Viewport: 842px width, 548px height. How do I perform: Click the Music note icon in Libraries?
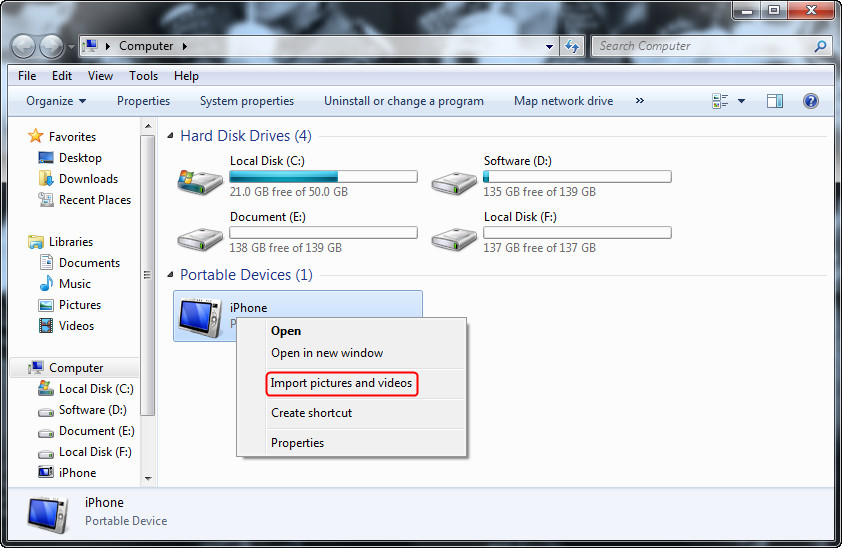click(46, 283)
